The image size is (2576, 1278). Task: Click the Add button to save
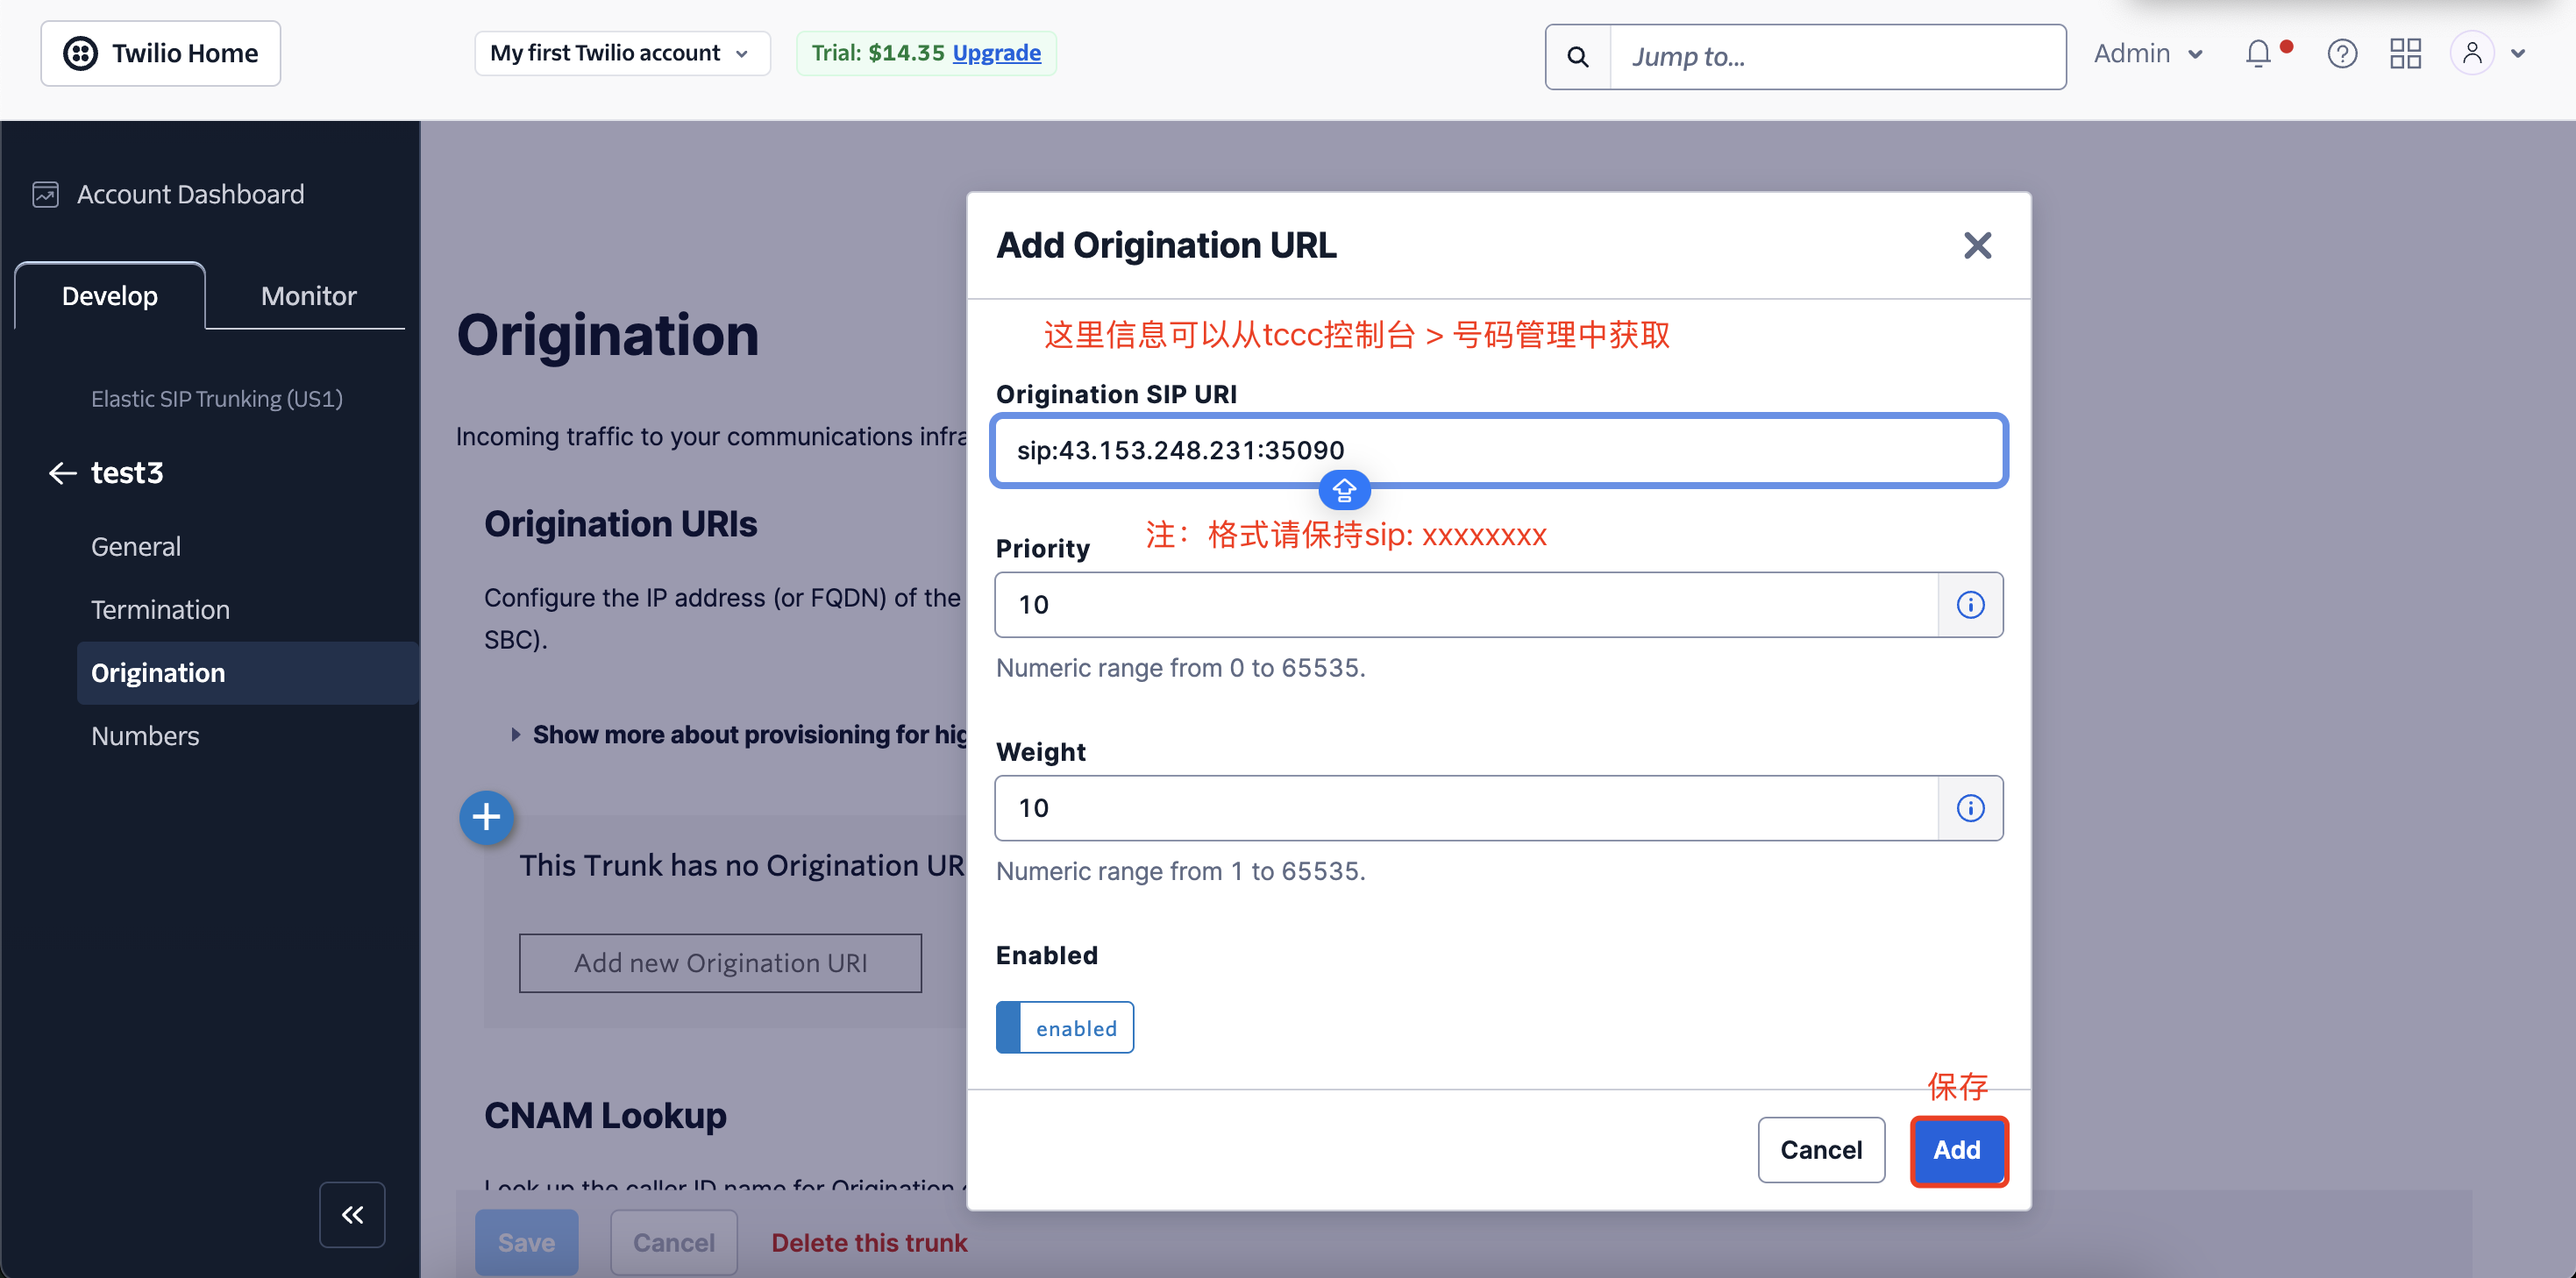coord(1957,1150)
